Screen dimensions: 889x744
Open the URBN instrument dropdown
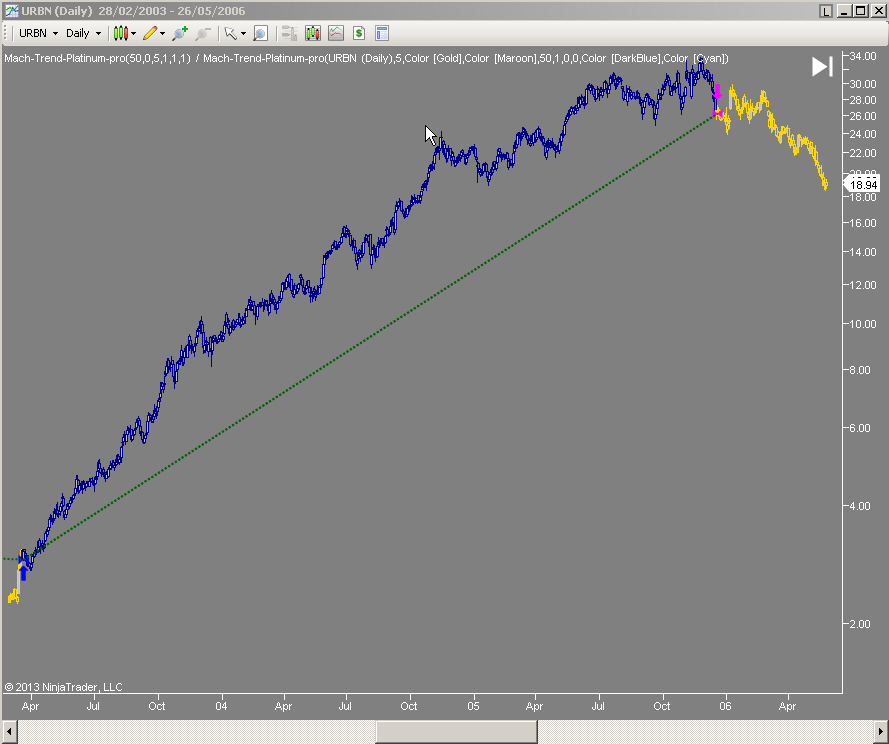[x=35, y=32]
